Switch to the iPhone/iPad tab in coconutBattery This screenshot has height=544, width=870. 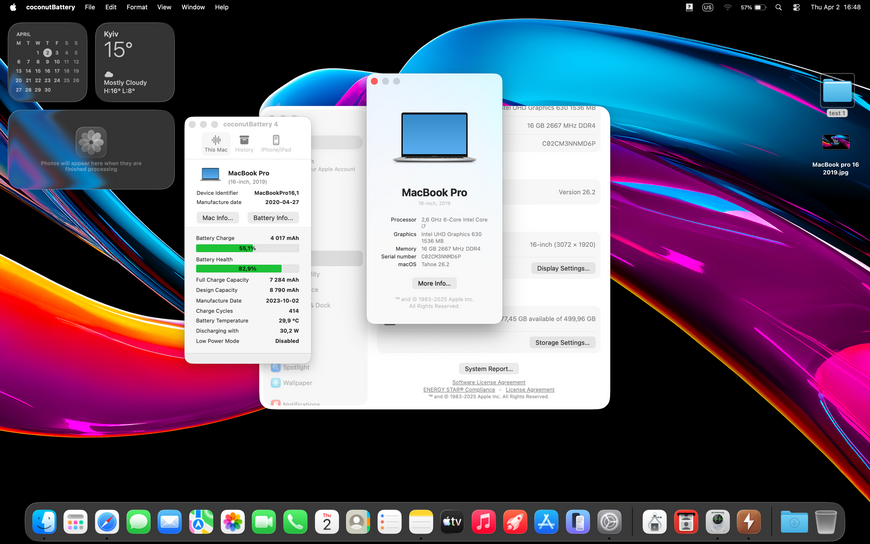(276, 143)
